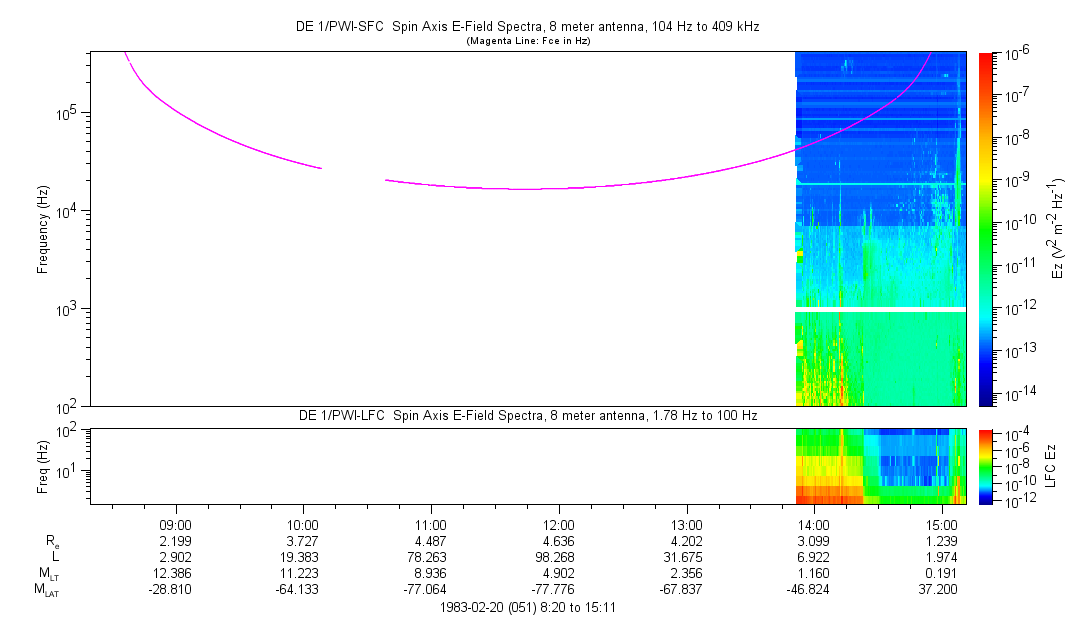Click the upper Ez color scale bar
Screen dimensions: 1083x620
point(986,228)
